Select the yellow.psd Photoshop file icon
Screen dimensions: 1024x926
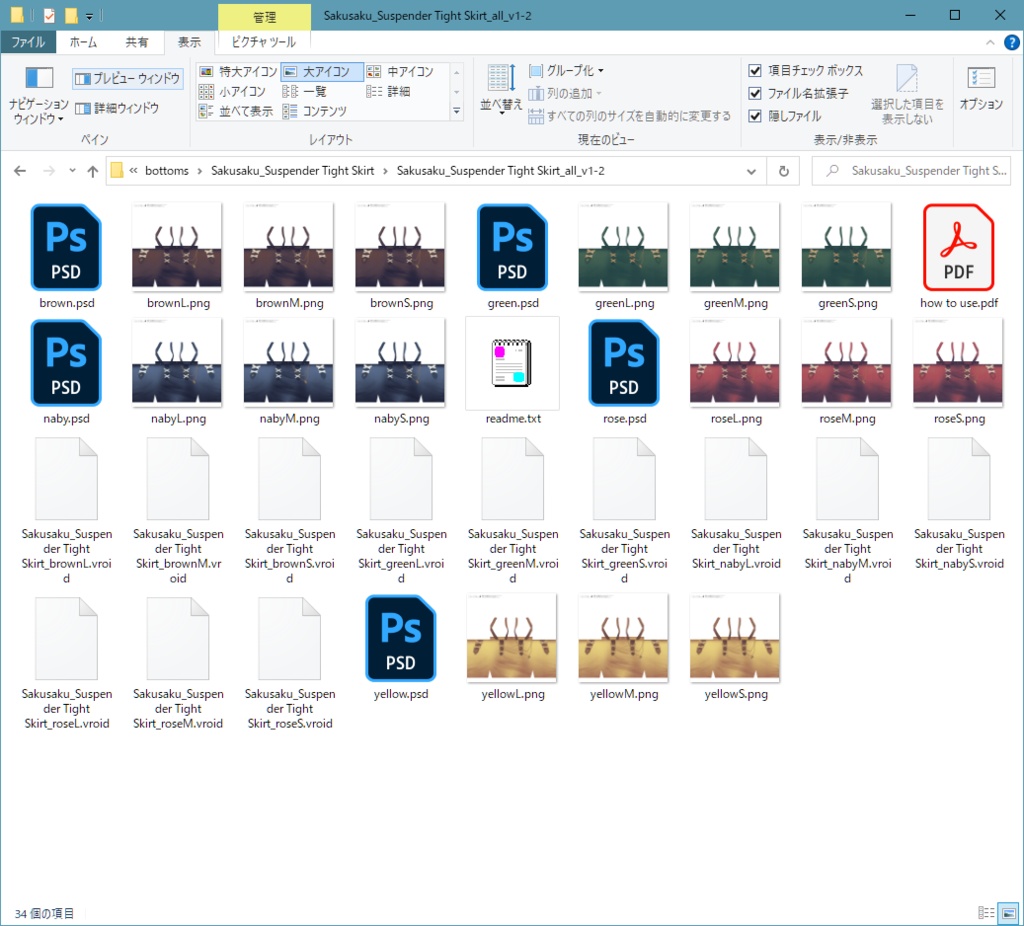pyautogui.click(x=400, y=638)
